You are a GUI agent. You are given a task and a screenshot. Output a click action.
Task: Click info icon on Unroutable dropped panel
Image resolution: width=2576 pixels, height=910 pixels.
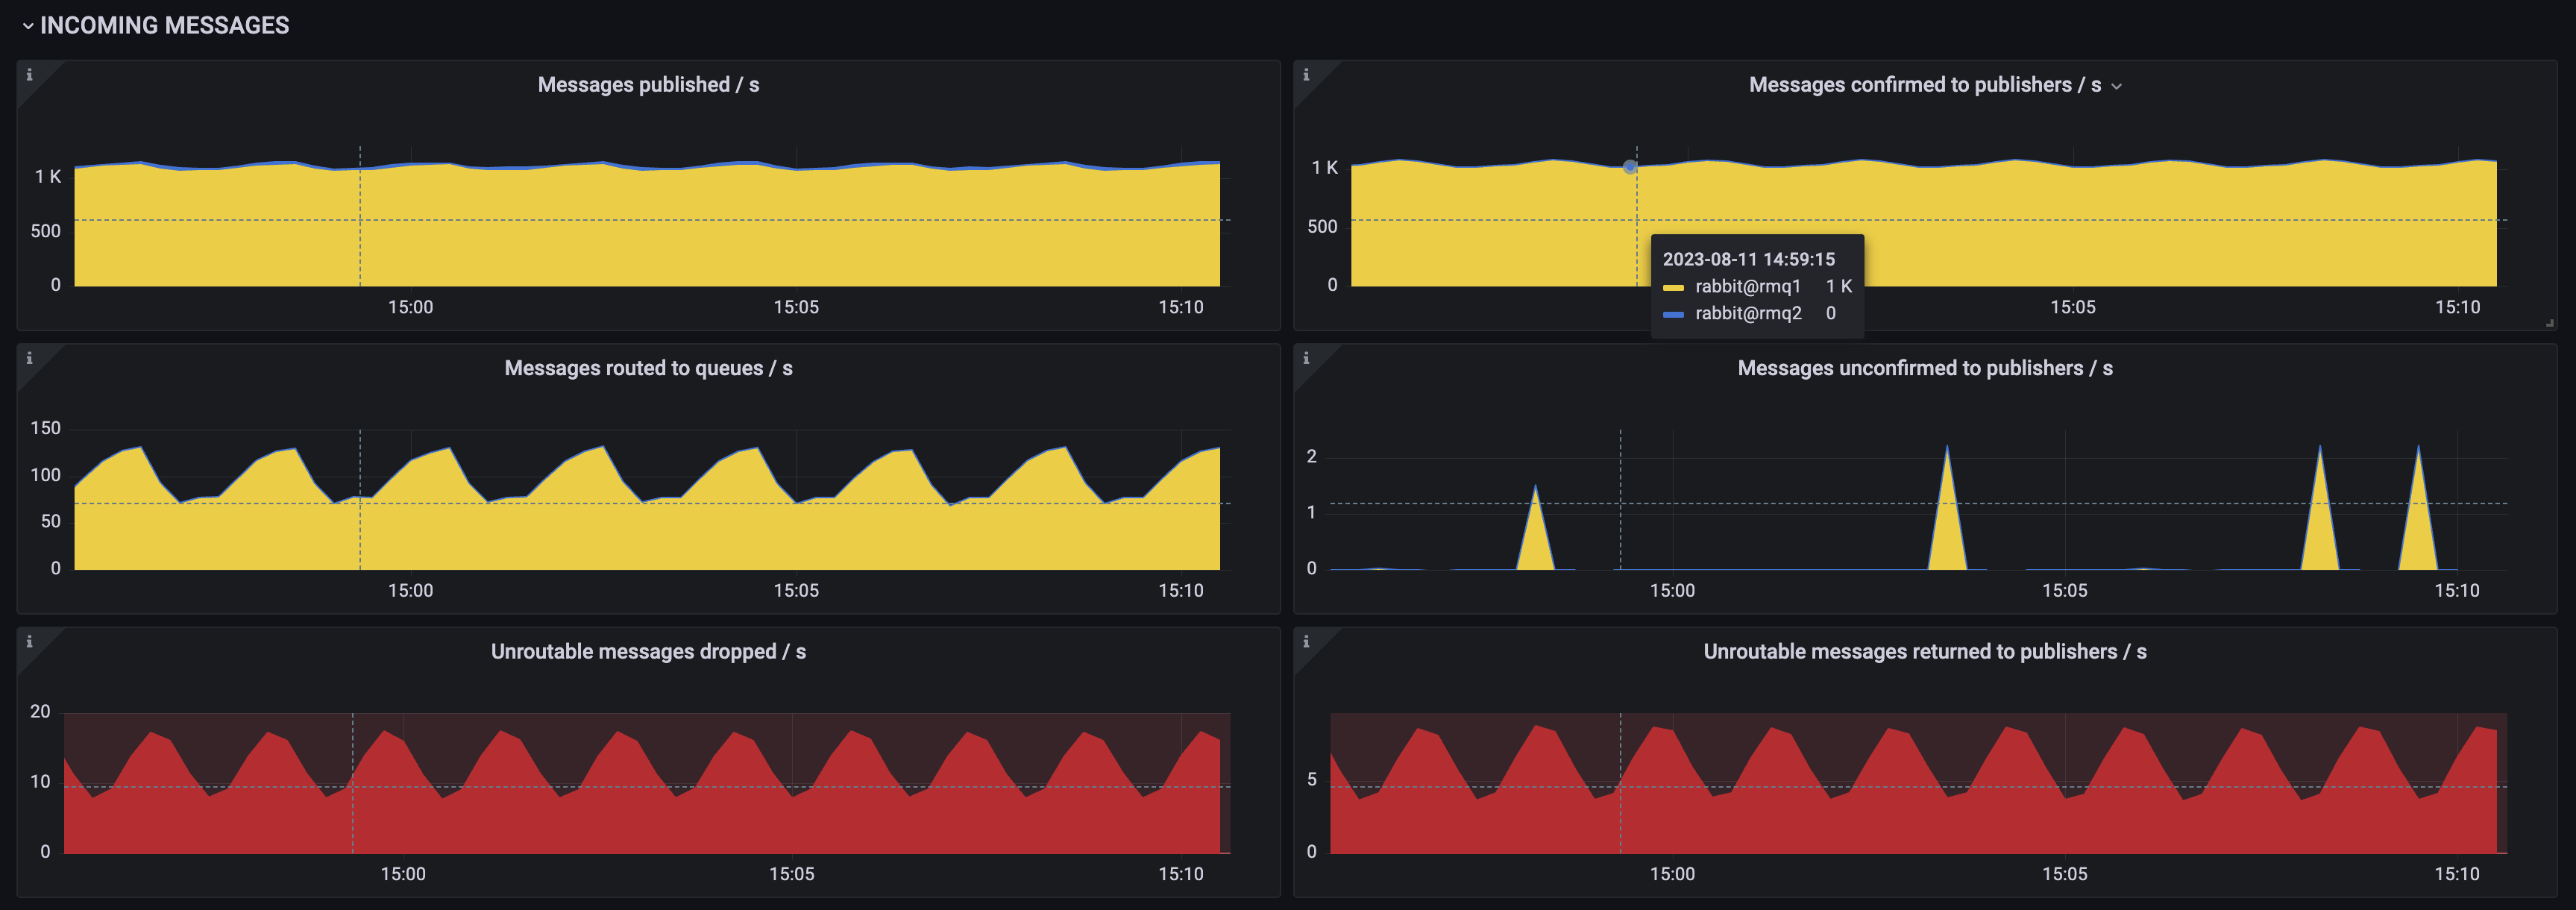pos(29,642)
